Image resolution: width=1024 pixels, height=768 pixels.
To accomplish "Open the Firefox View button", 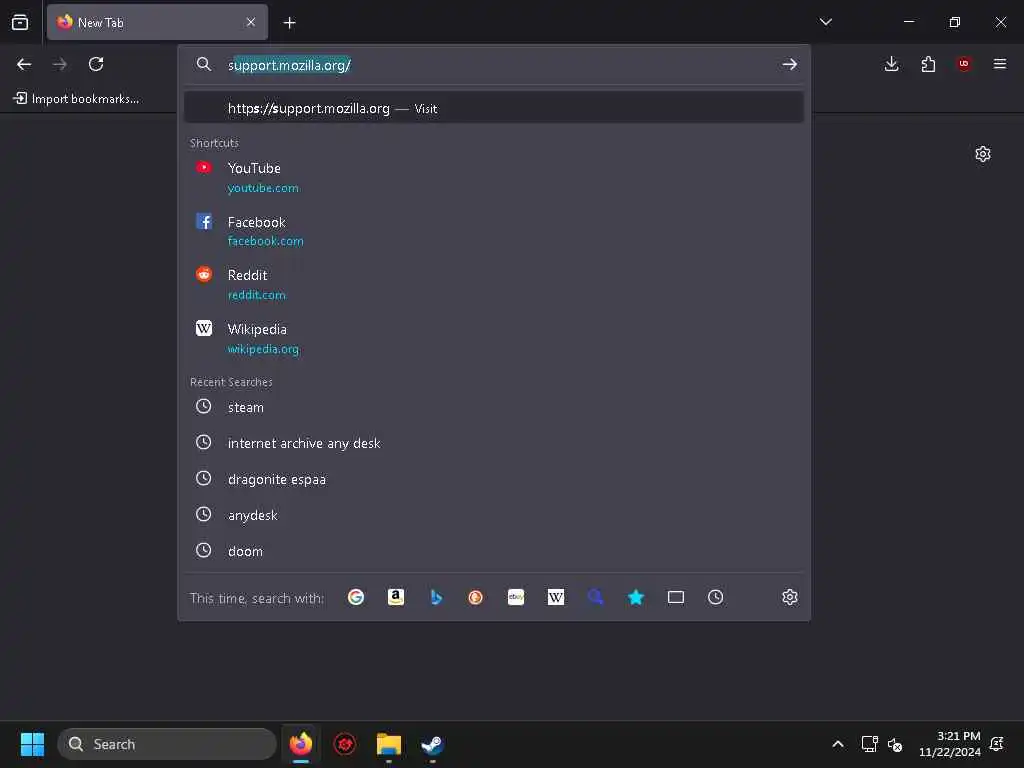I will [20, 22].
